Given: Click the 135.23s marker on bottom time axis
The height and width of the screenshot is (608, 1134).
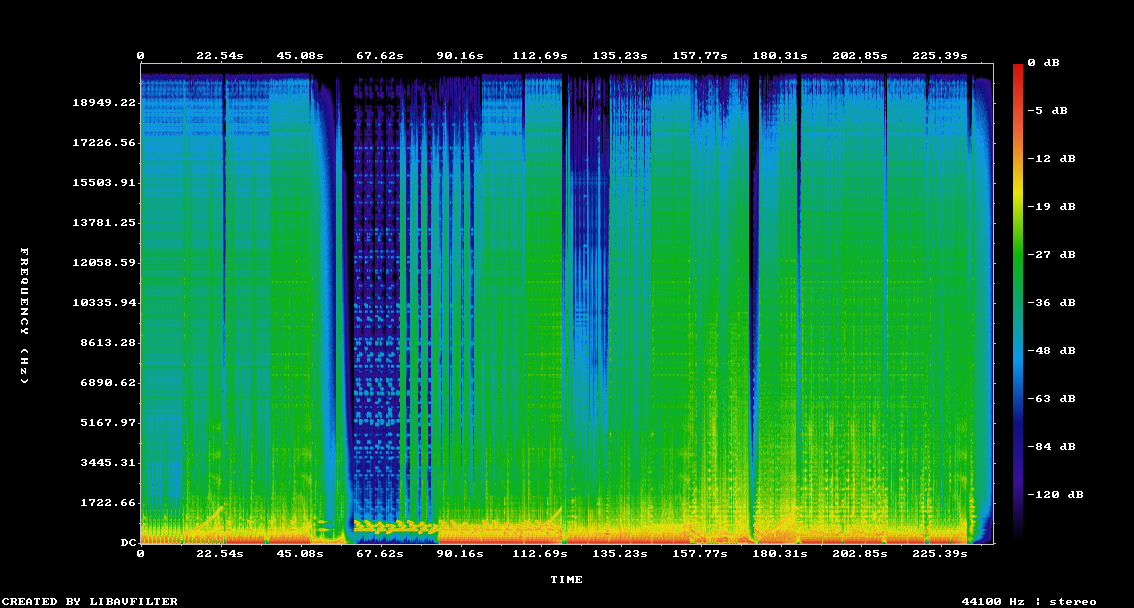Looking at the screenshot, I should click(620, 553).
